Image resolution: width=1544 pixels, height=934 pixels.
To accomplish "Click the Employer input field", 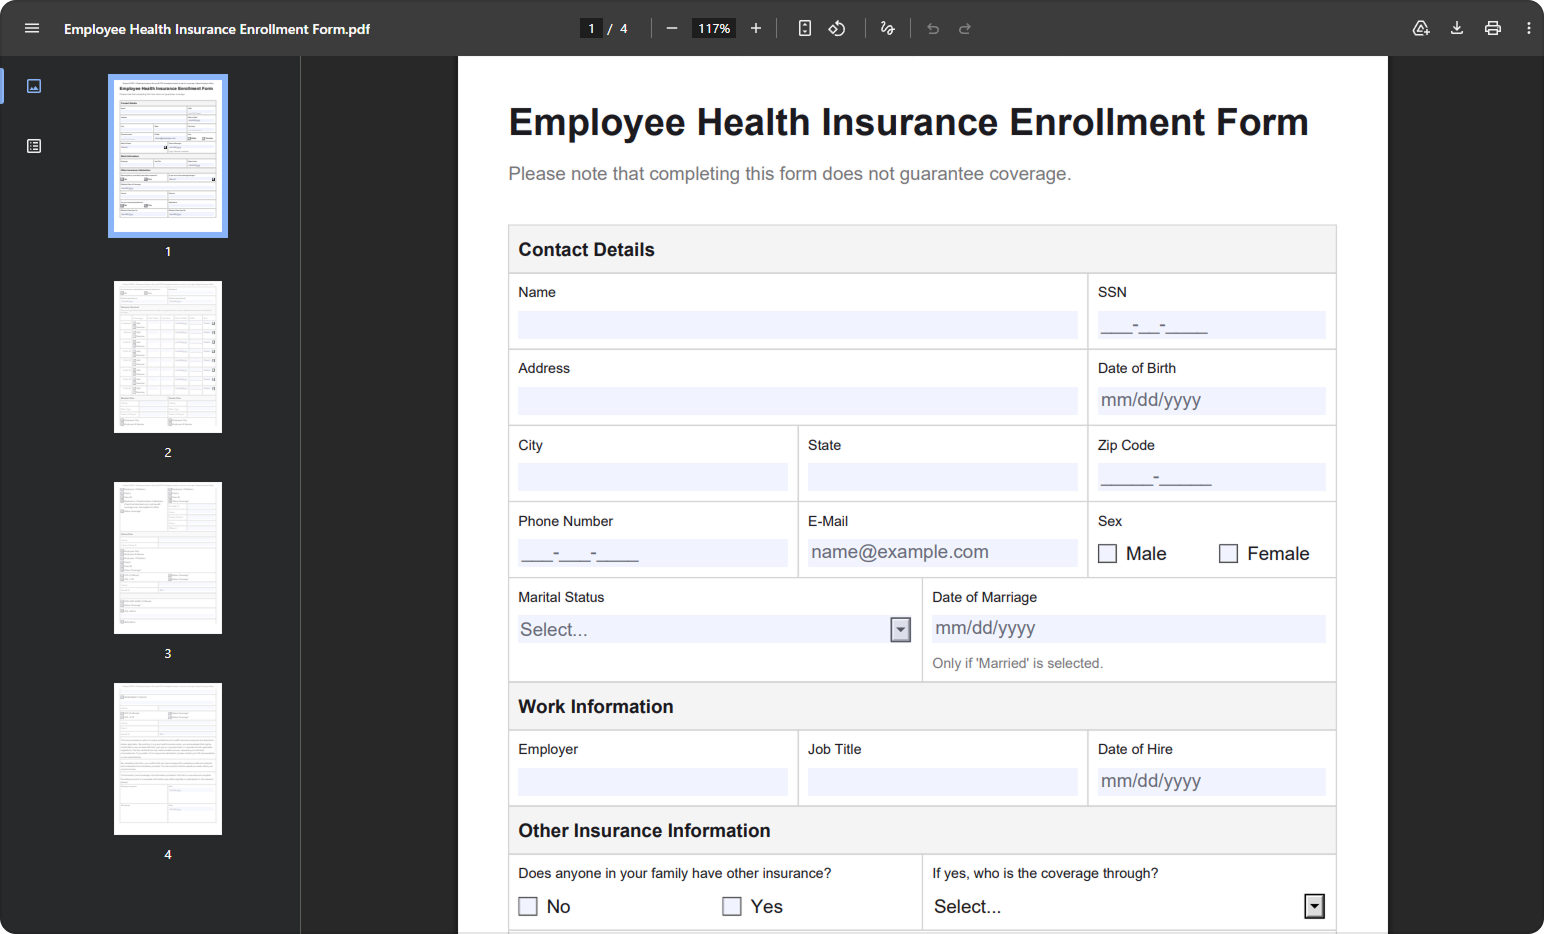I will (653, 782).
